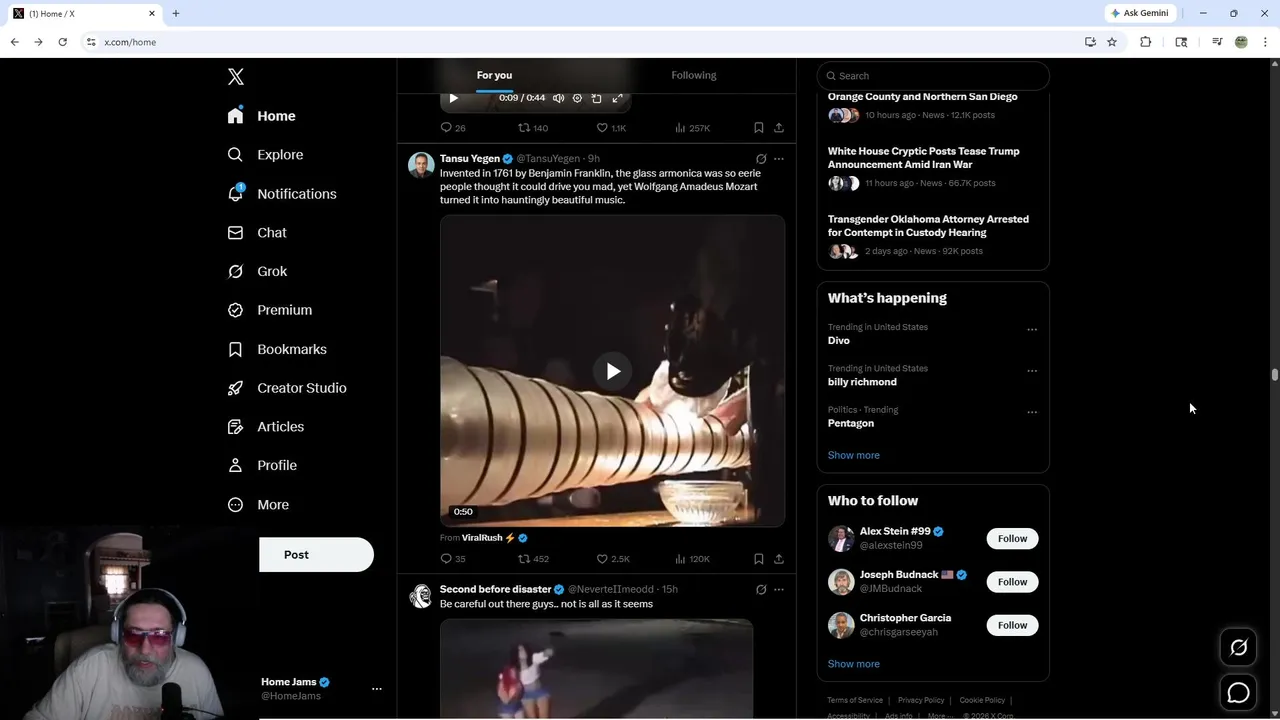
Task: Open options for Divo trend
Action: pos(1032,330)
